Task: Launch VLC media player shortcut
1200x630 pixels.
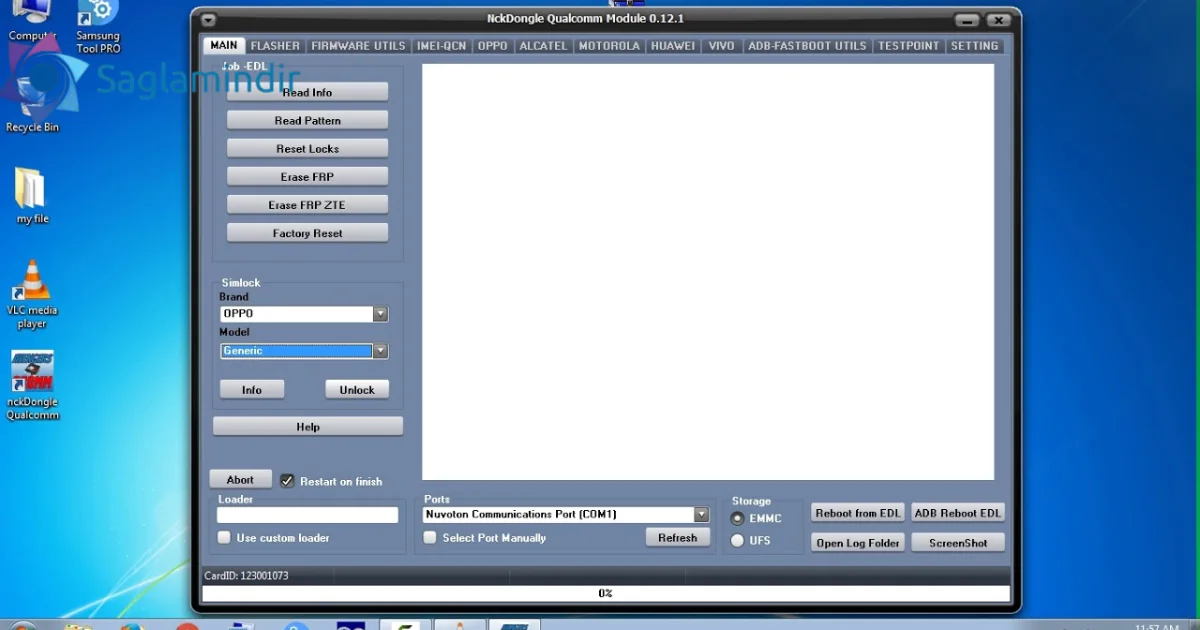Action: (32, 294)
